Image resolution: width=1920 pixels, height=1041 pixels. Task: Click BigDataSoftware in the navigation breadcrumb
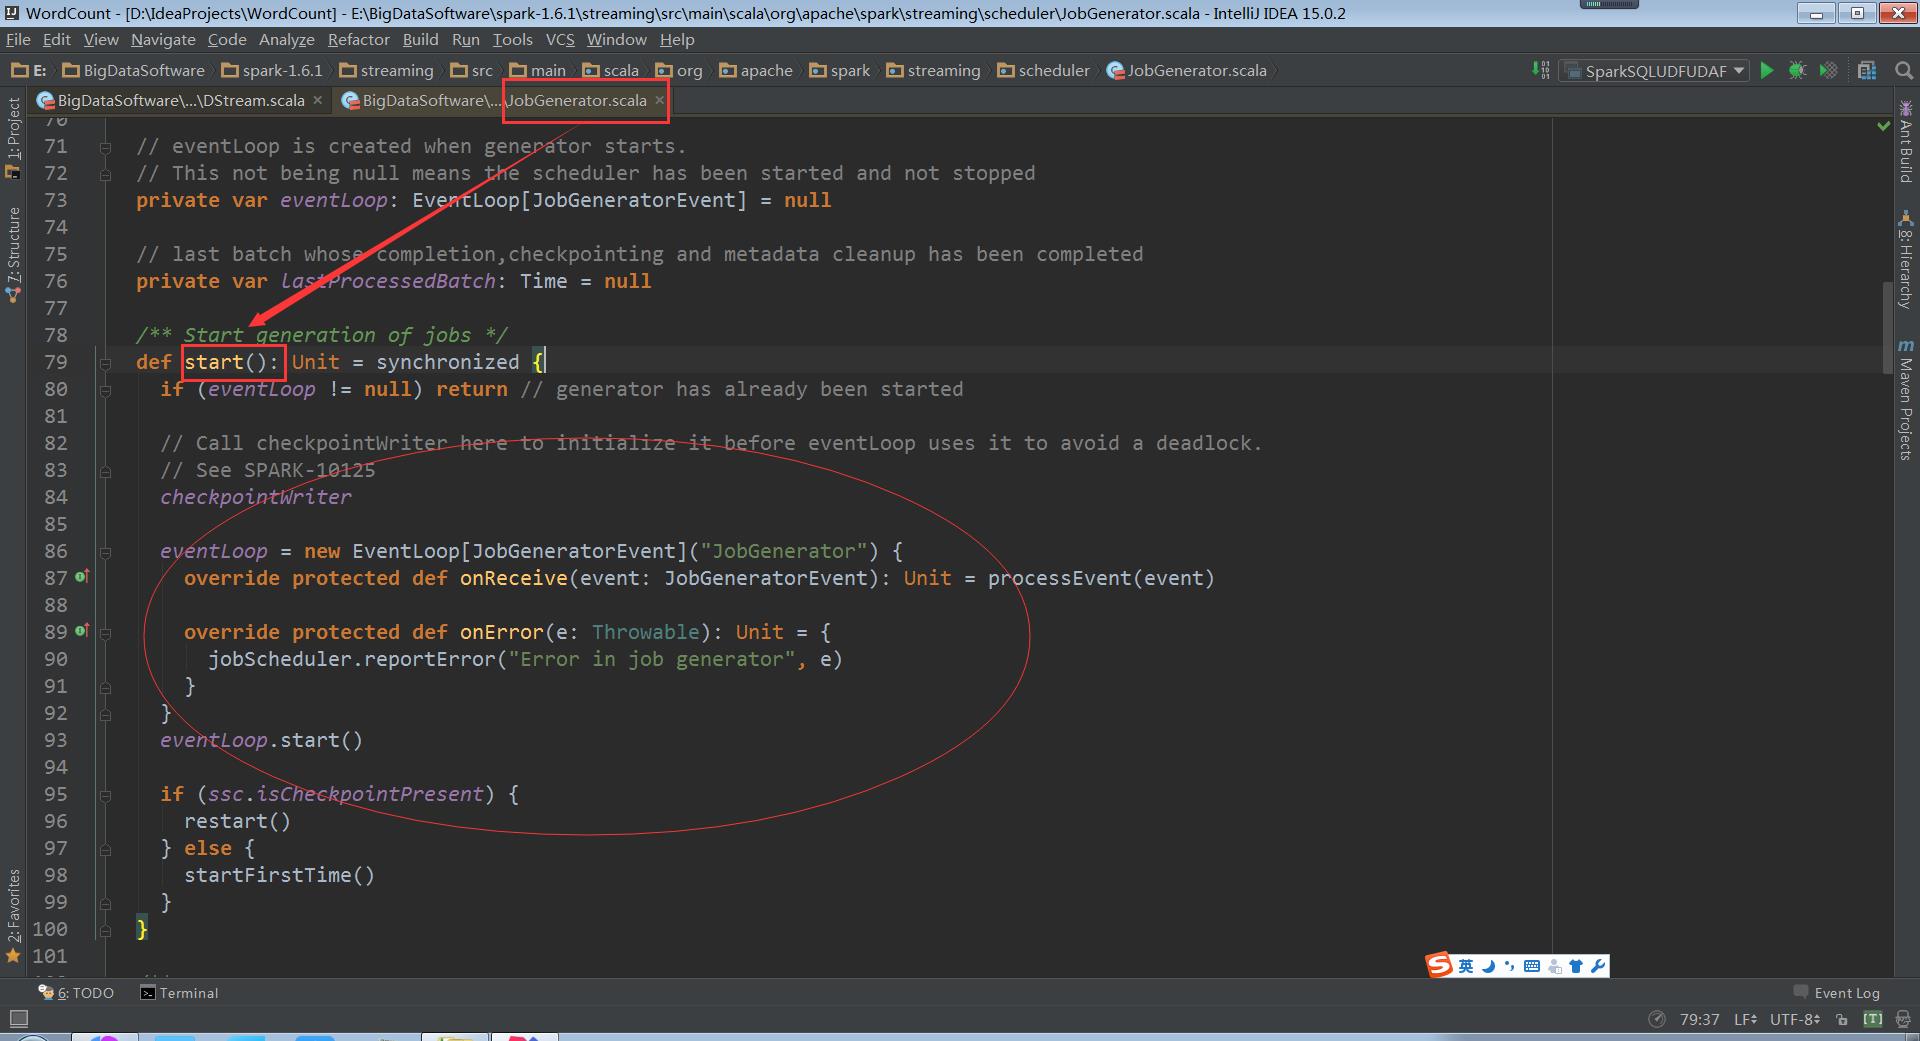(x=133, y=70)
